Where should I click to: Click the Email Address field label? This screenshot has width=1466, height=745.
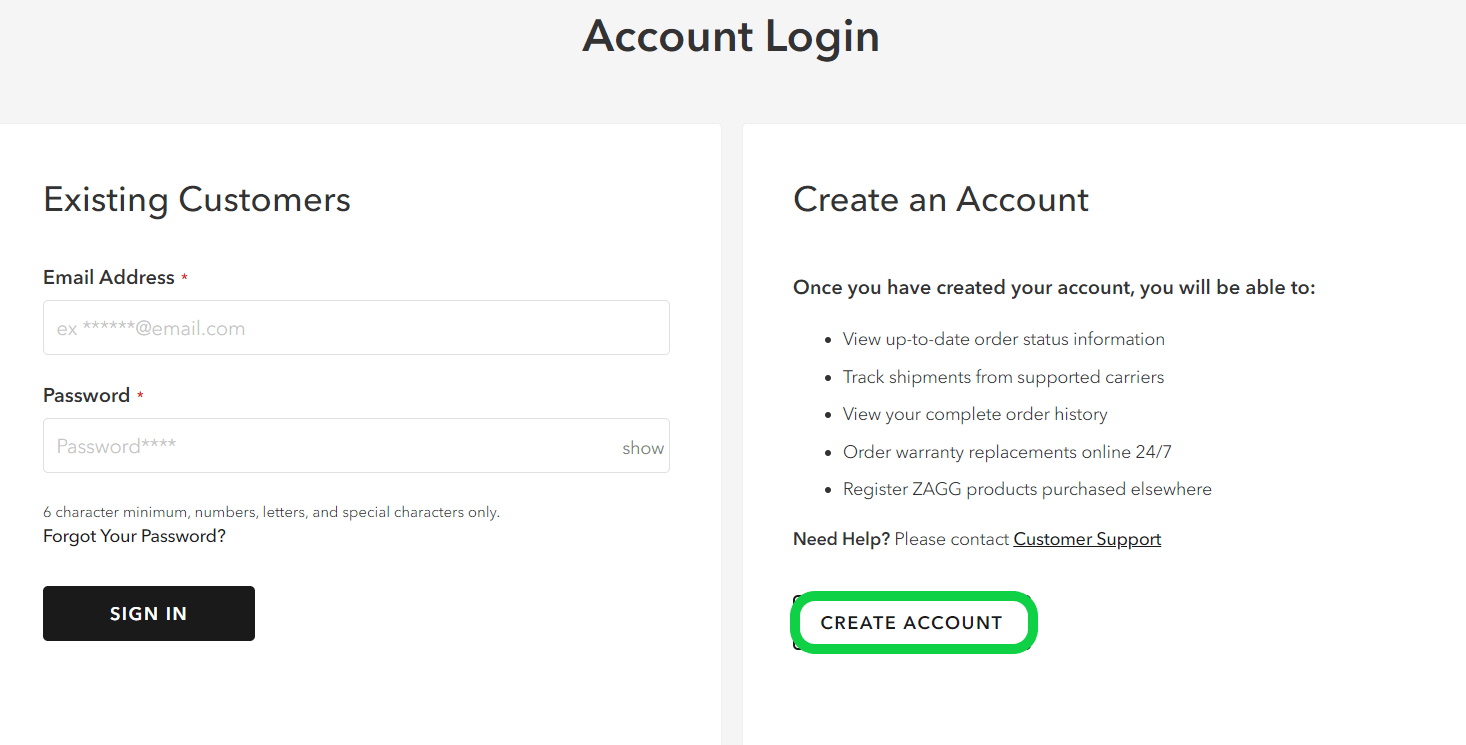(x=109, y=278)
